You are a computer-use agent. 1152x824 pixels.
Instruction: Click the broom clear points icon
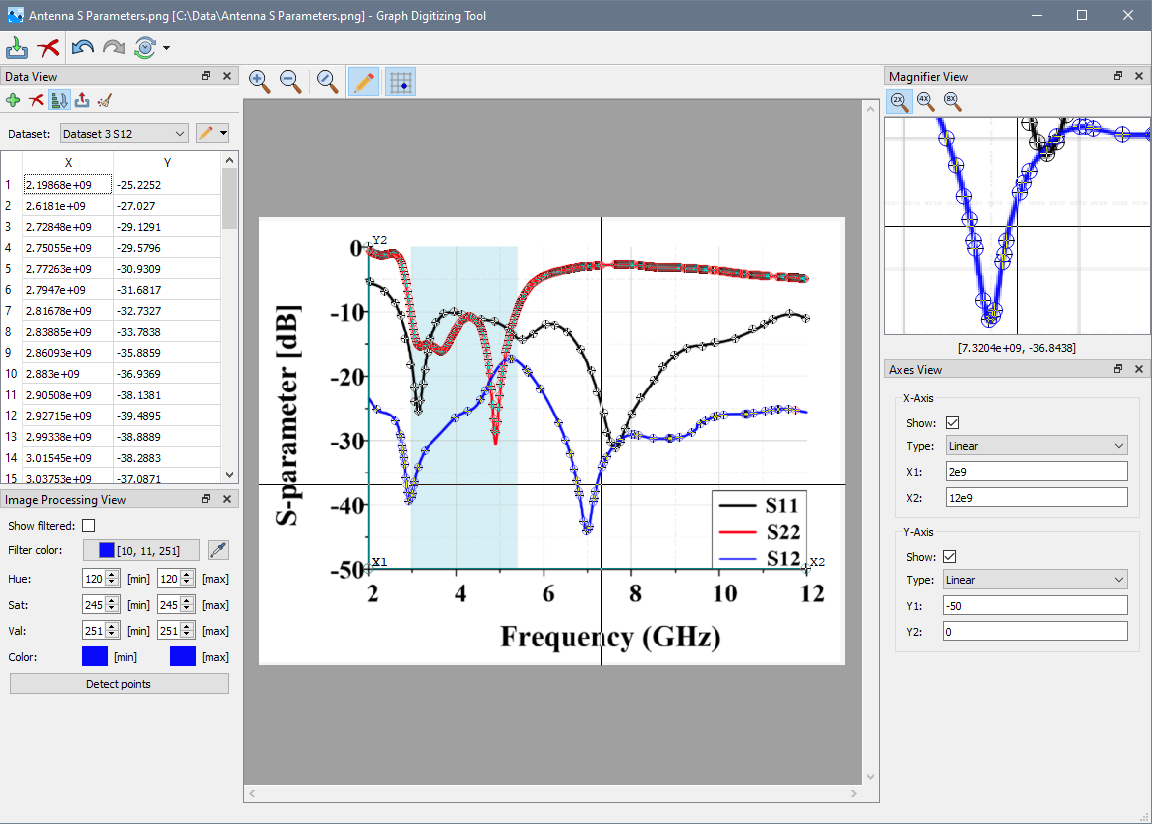tap(105, 100)
